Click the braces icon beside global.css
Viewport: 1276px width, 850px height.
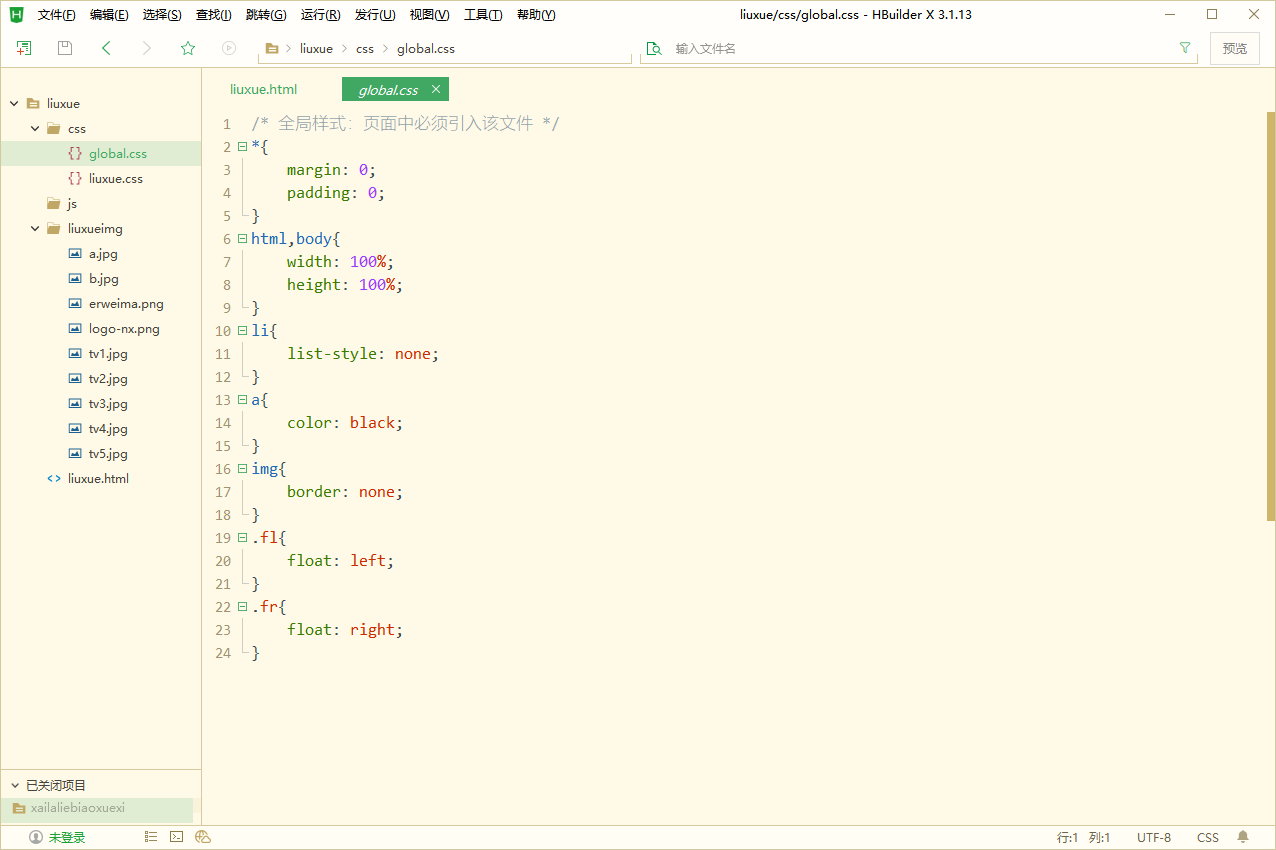tap(75, 154)
